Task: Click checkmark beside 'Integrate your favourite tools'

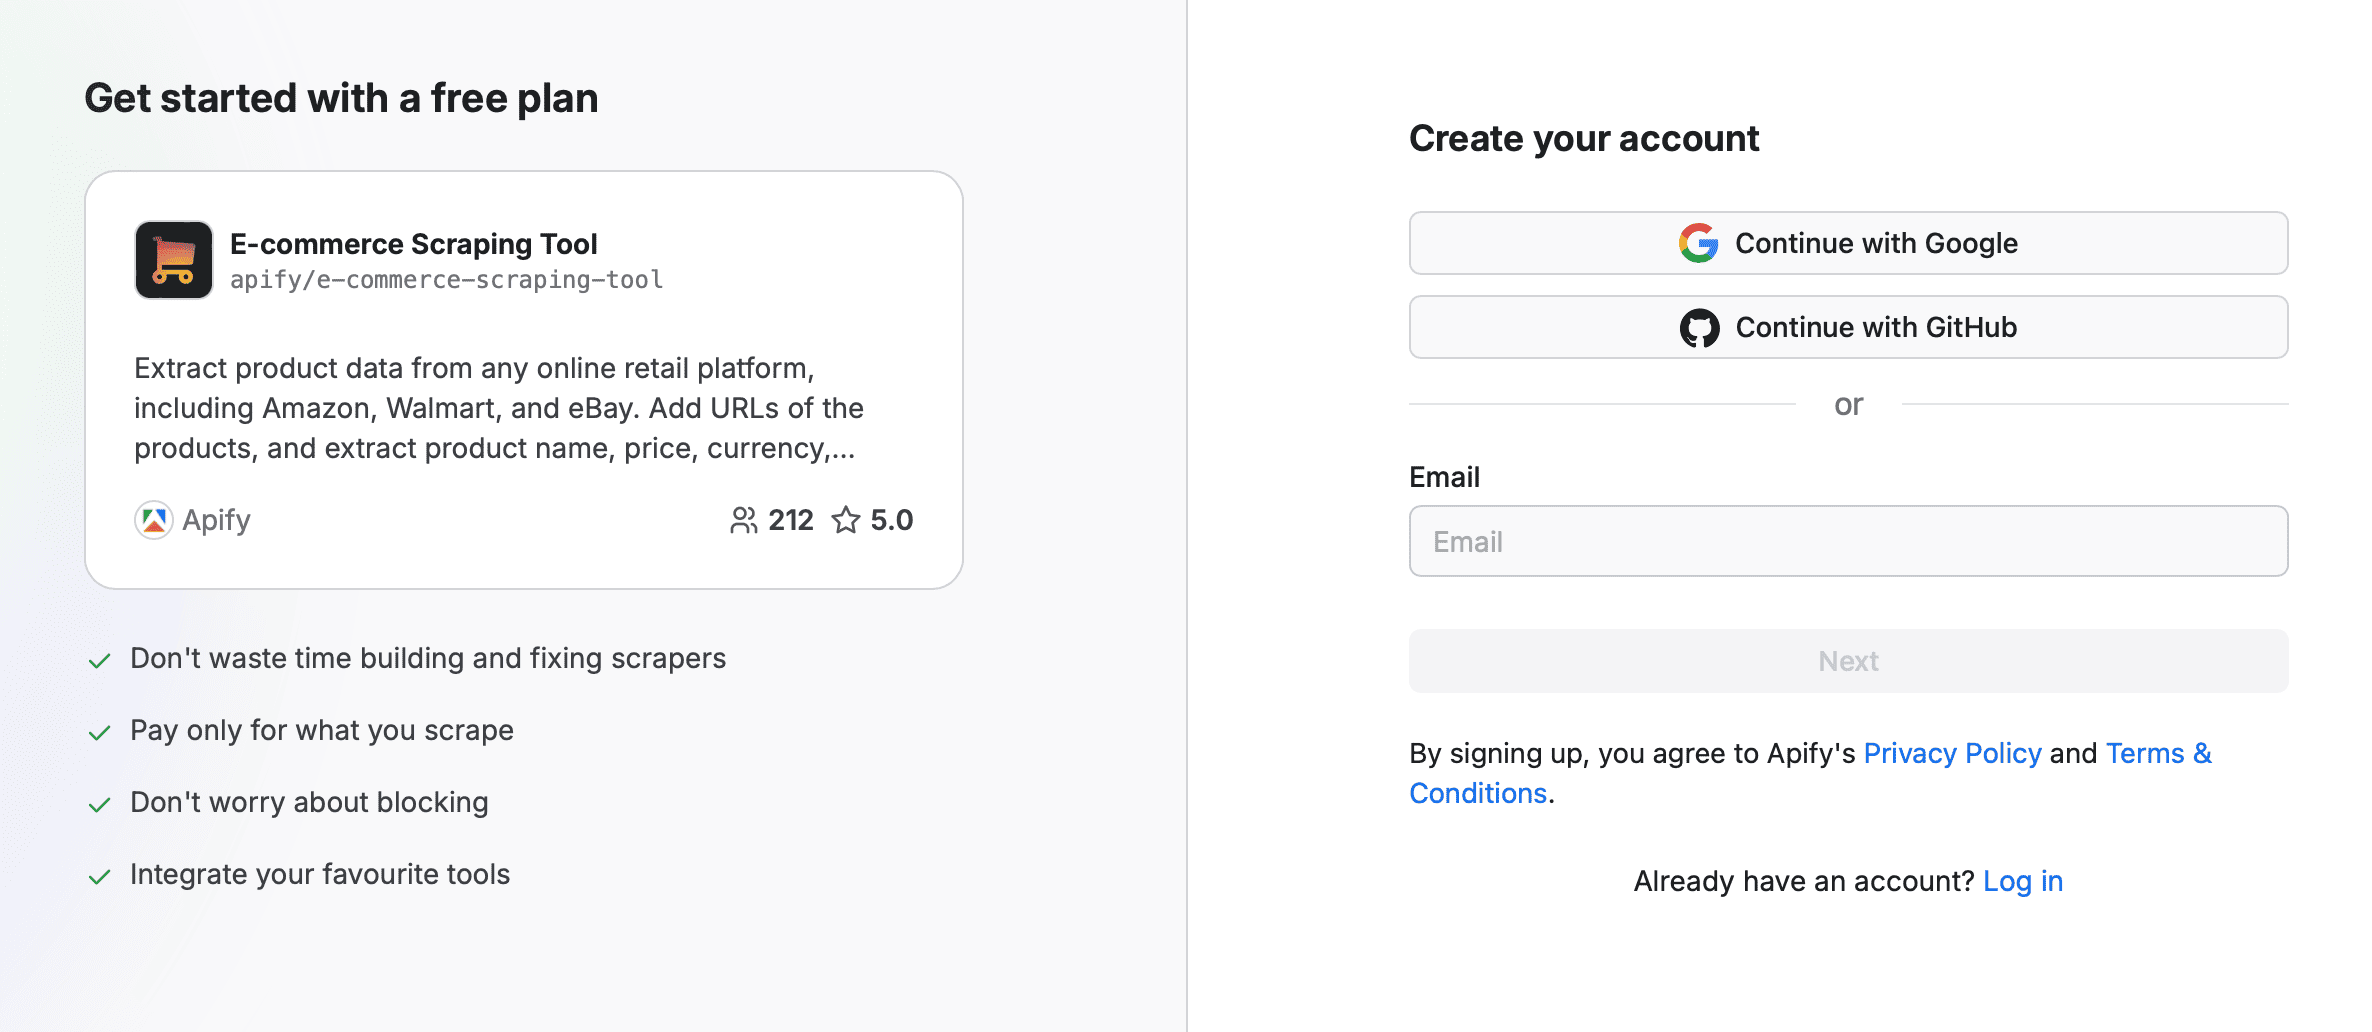Action: [99, 877]
